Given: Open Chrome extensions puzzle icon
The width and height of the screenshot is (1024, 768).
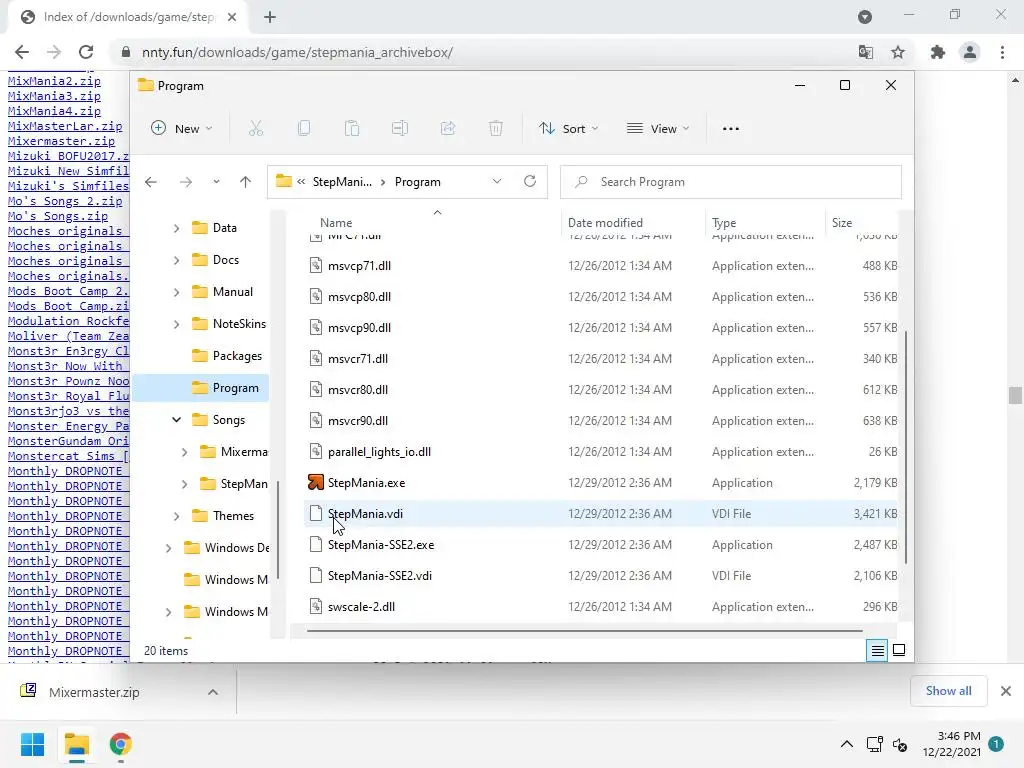Looking at the screenshot, I should [938, 52].
